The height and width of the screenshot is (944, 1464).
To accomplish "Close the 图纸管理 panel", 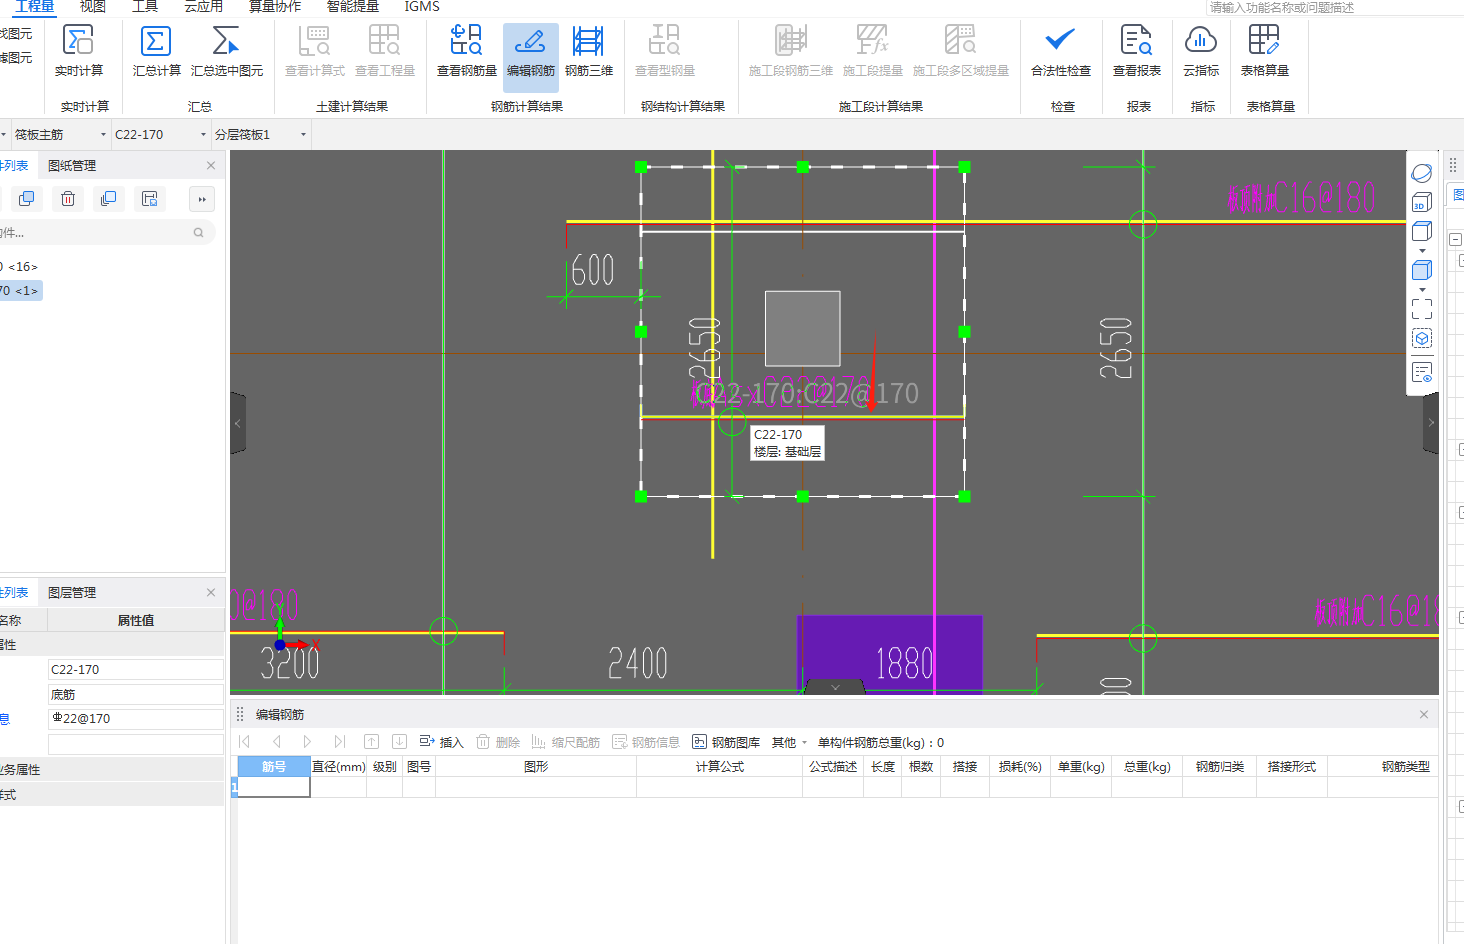I will pos(211,166).
